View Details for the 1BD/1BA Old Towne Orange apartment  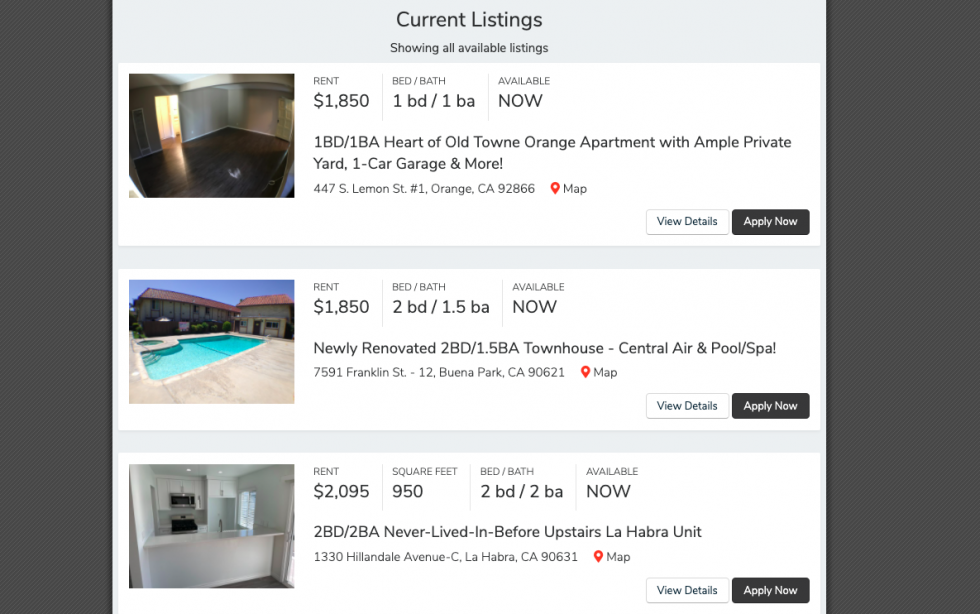coord(687,221)
